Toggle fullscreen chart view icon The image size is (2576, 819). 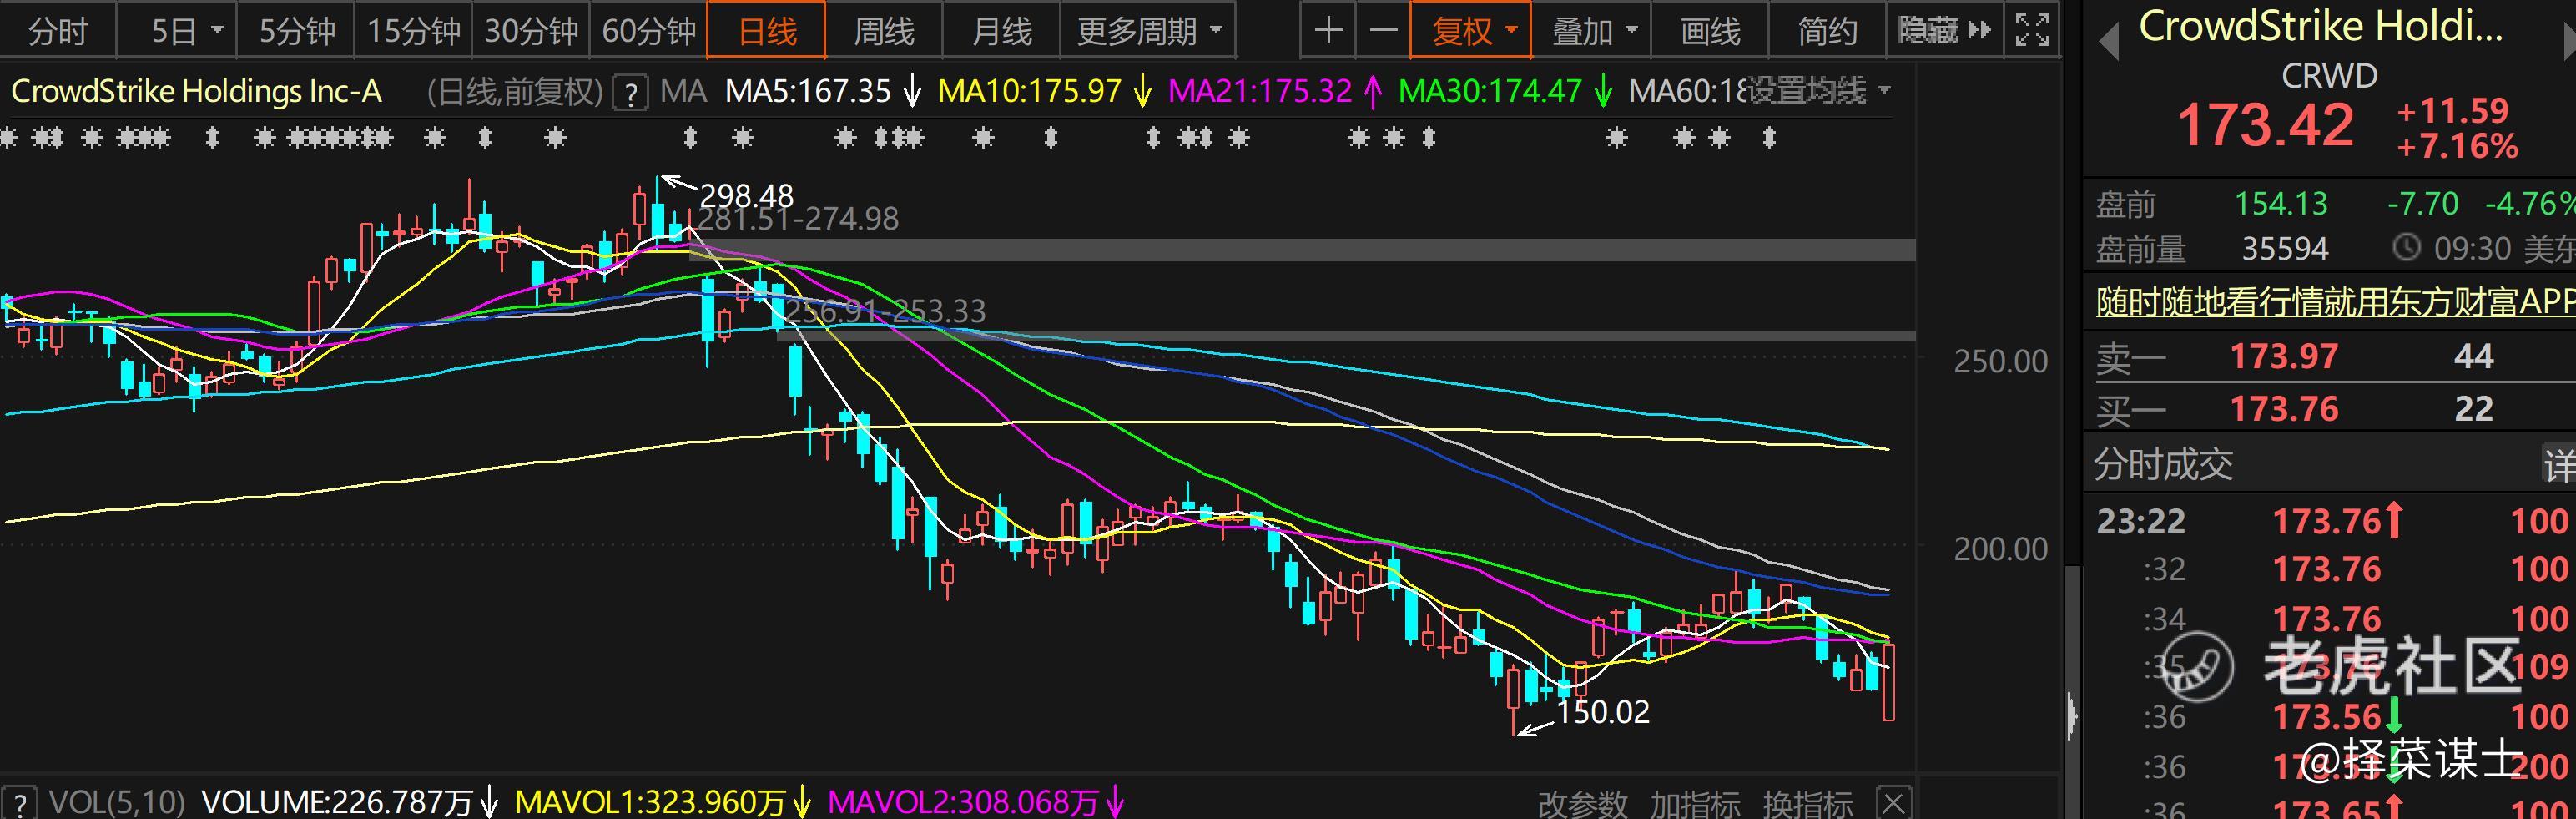[x=2031, y=31]
